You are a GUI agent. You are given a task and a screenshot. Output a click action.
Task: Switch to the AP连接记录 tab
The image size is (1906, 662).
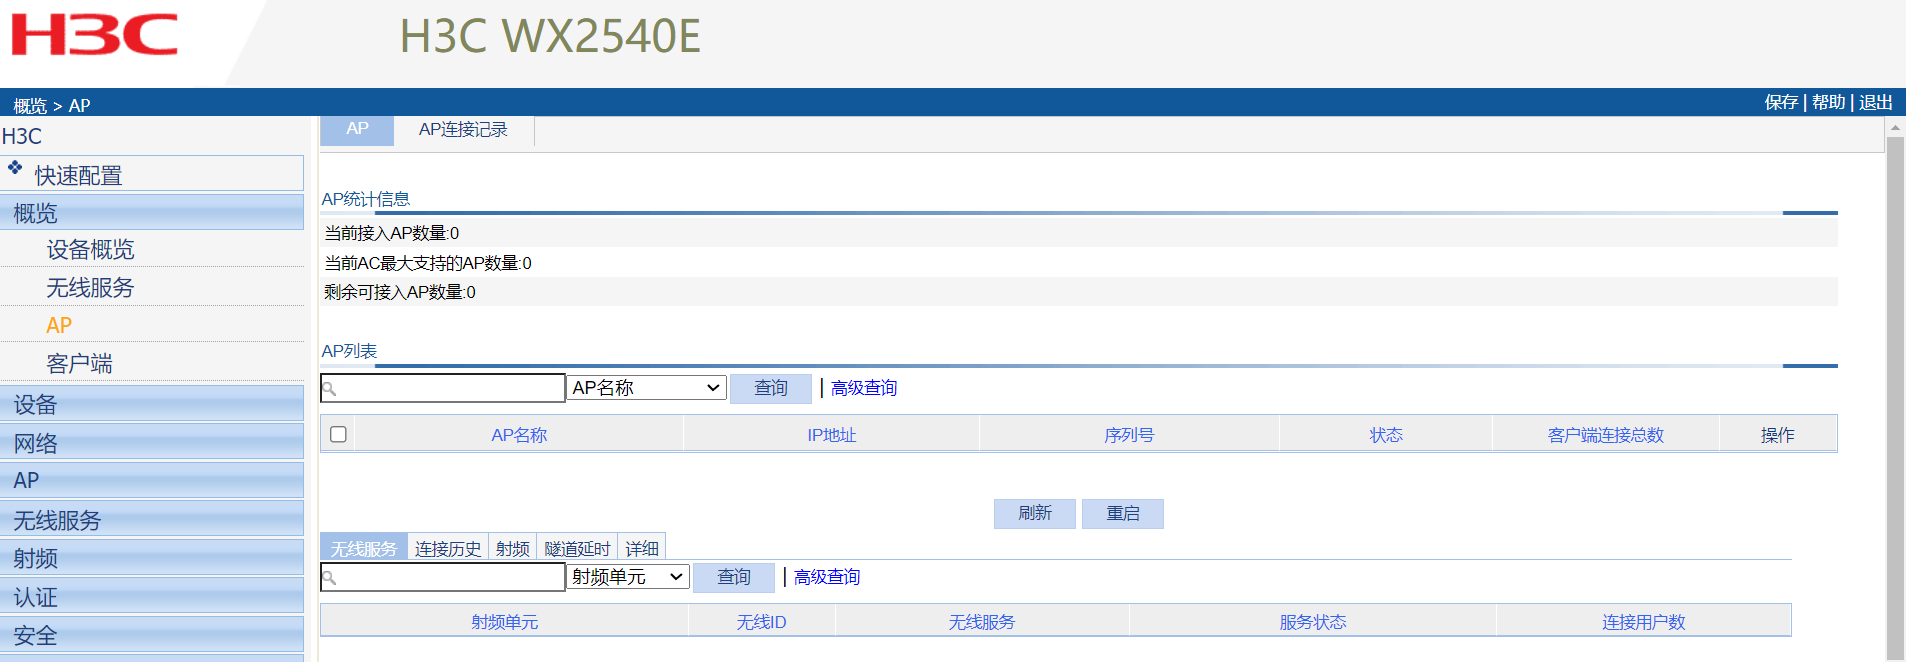(x=463, y=130)
